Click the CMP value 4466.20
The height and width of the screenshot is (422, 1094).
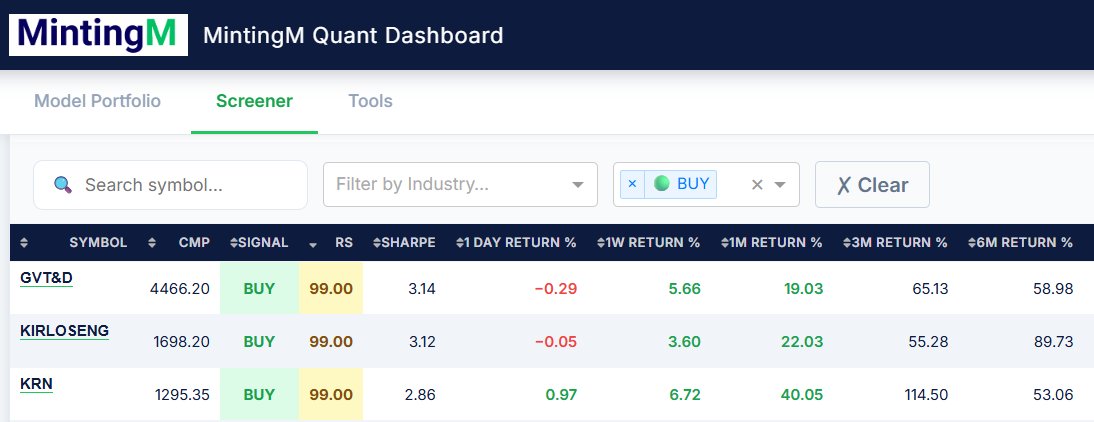point(180,289)
